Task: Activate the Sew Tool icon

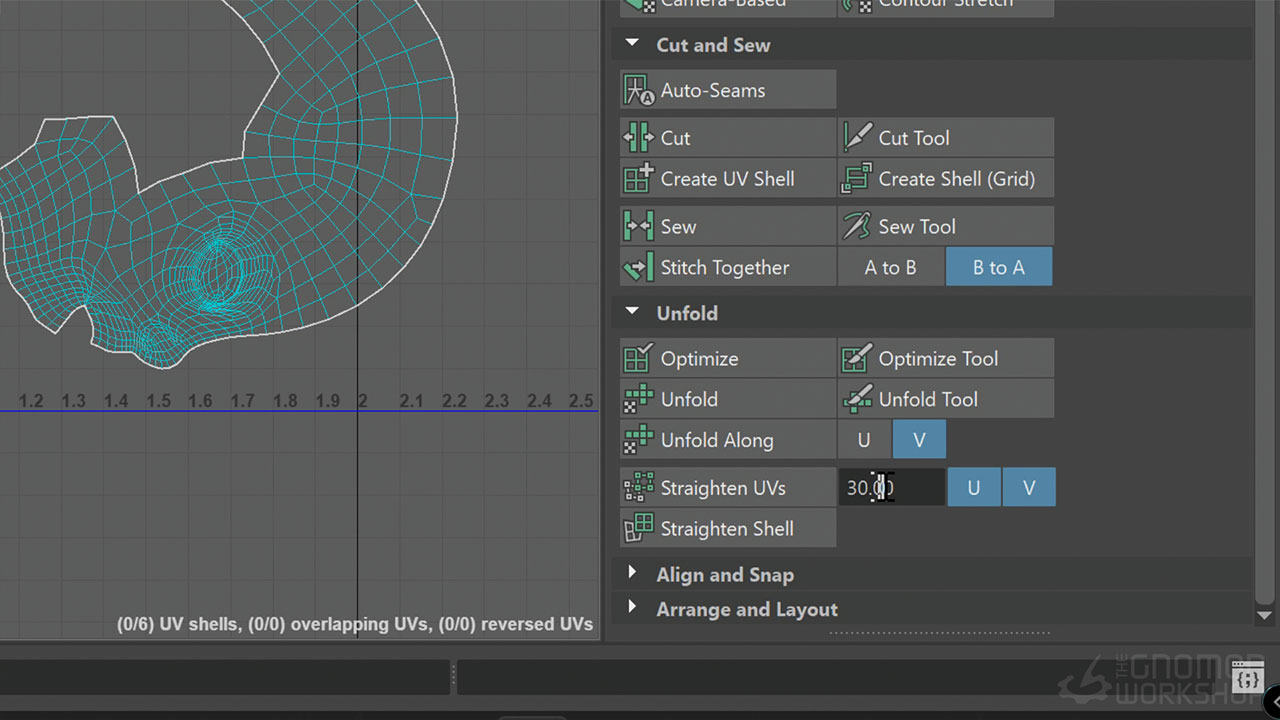Action: point(857,227)
